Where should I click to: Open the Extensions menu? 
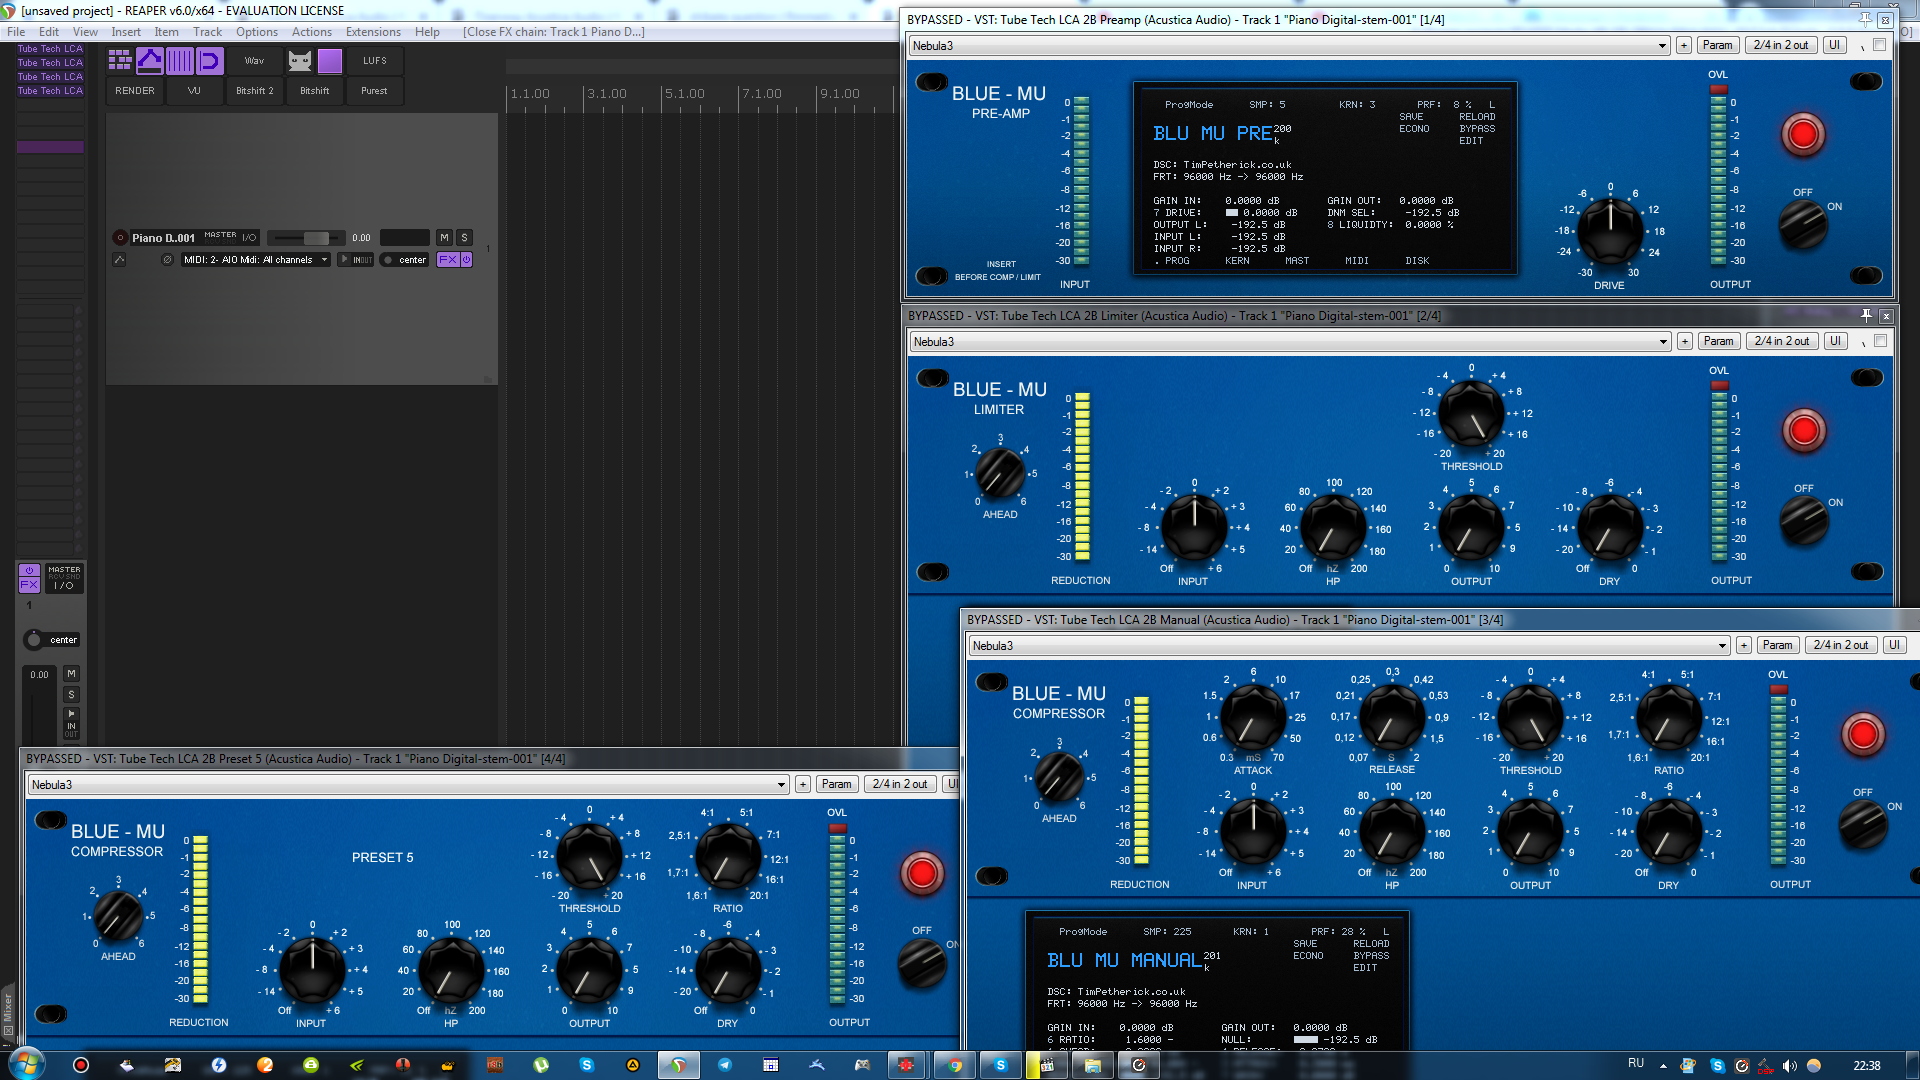[x=373, y=32]
